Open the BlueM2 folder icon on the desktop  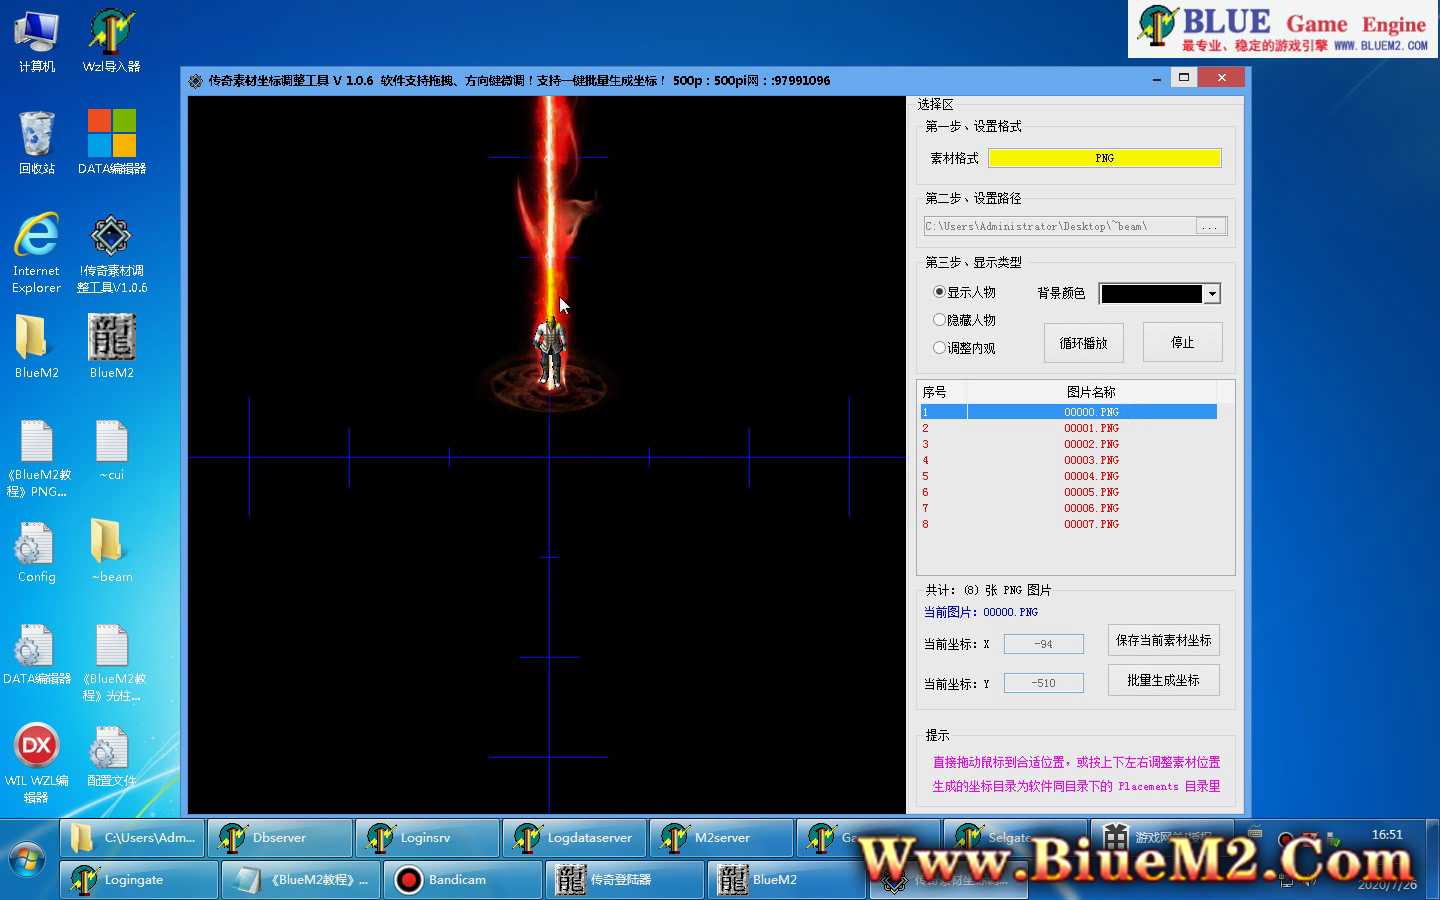(x=37, y=346)
